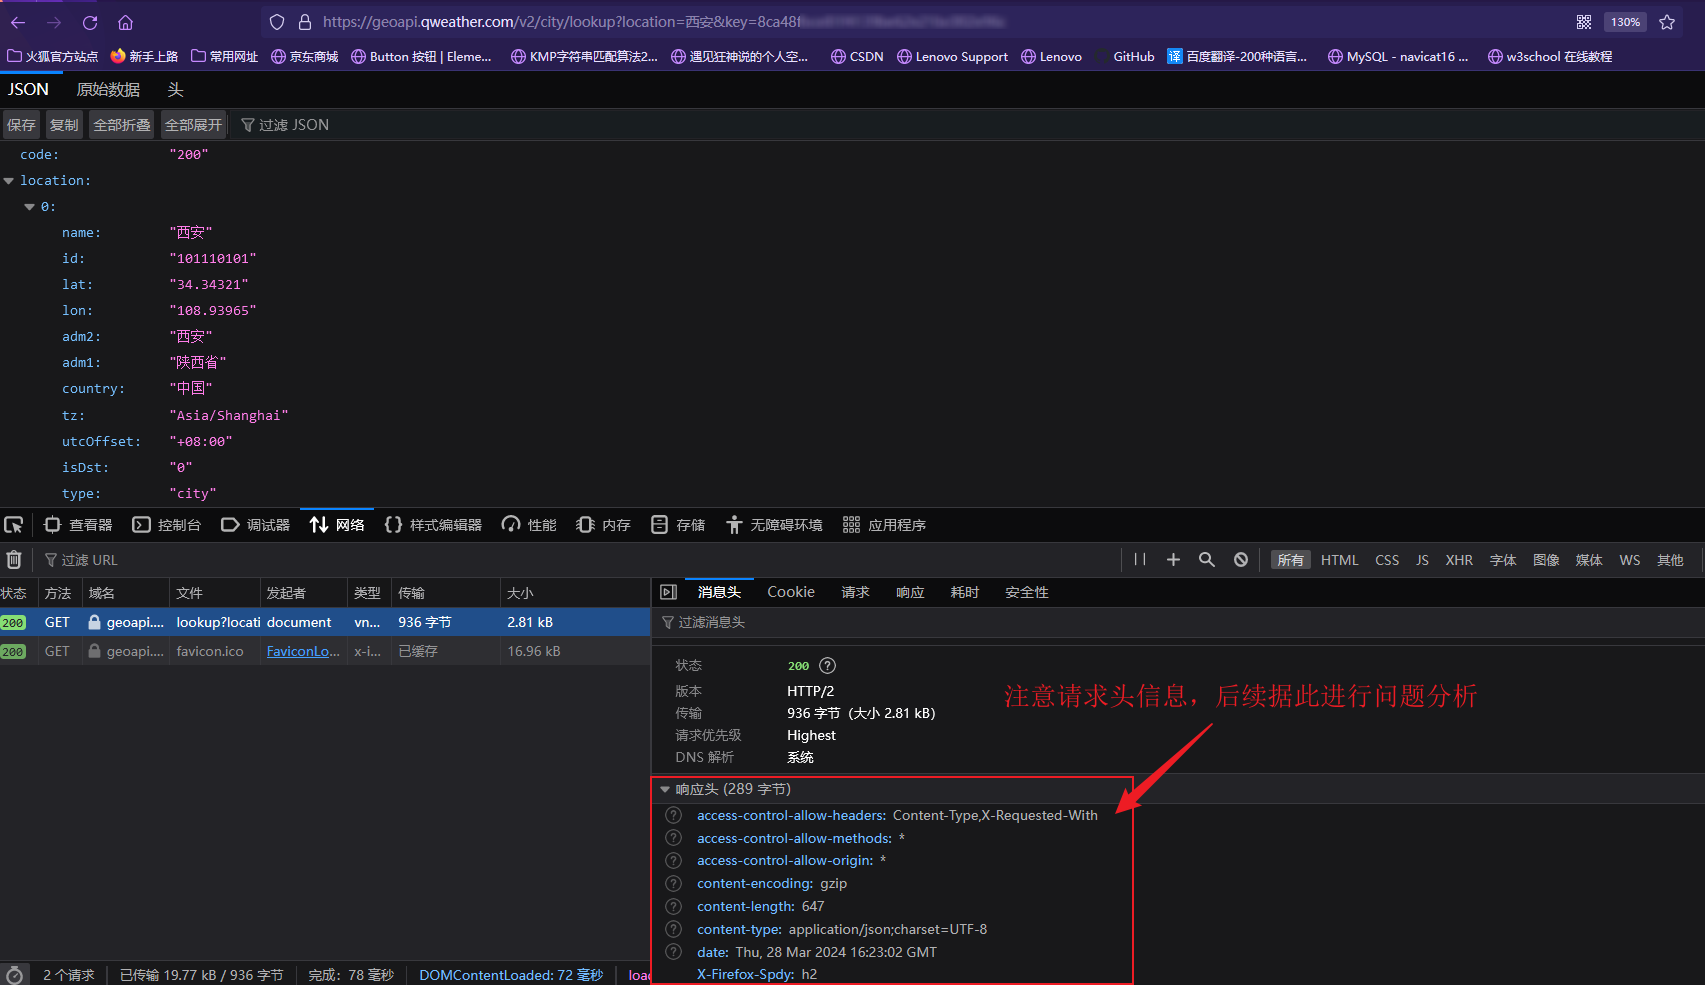Collapse the 0 array item node

click(x=29, y=207)
